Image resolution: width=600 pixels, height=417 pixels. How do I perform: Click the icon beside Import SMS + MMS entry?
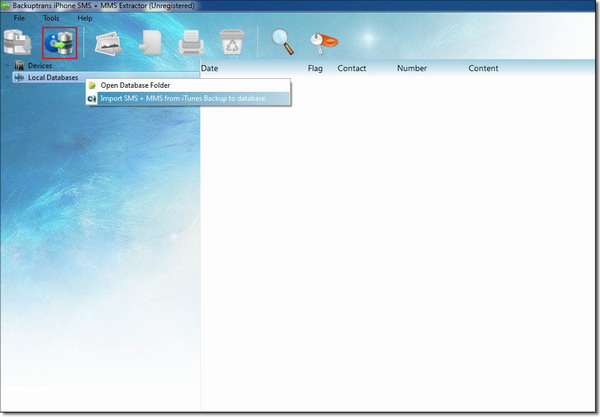[x=92, y=99]
